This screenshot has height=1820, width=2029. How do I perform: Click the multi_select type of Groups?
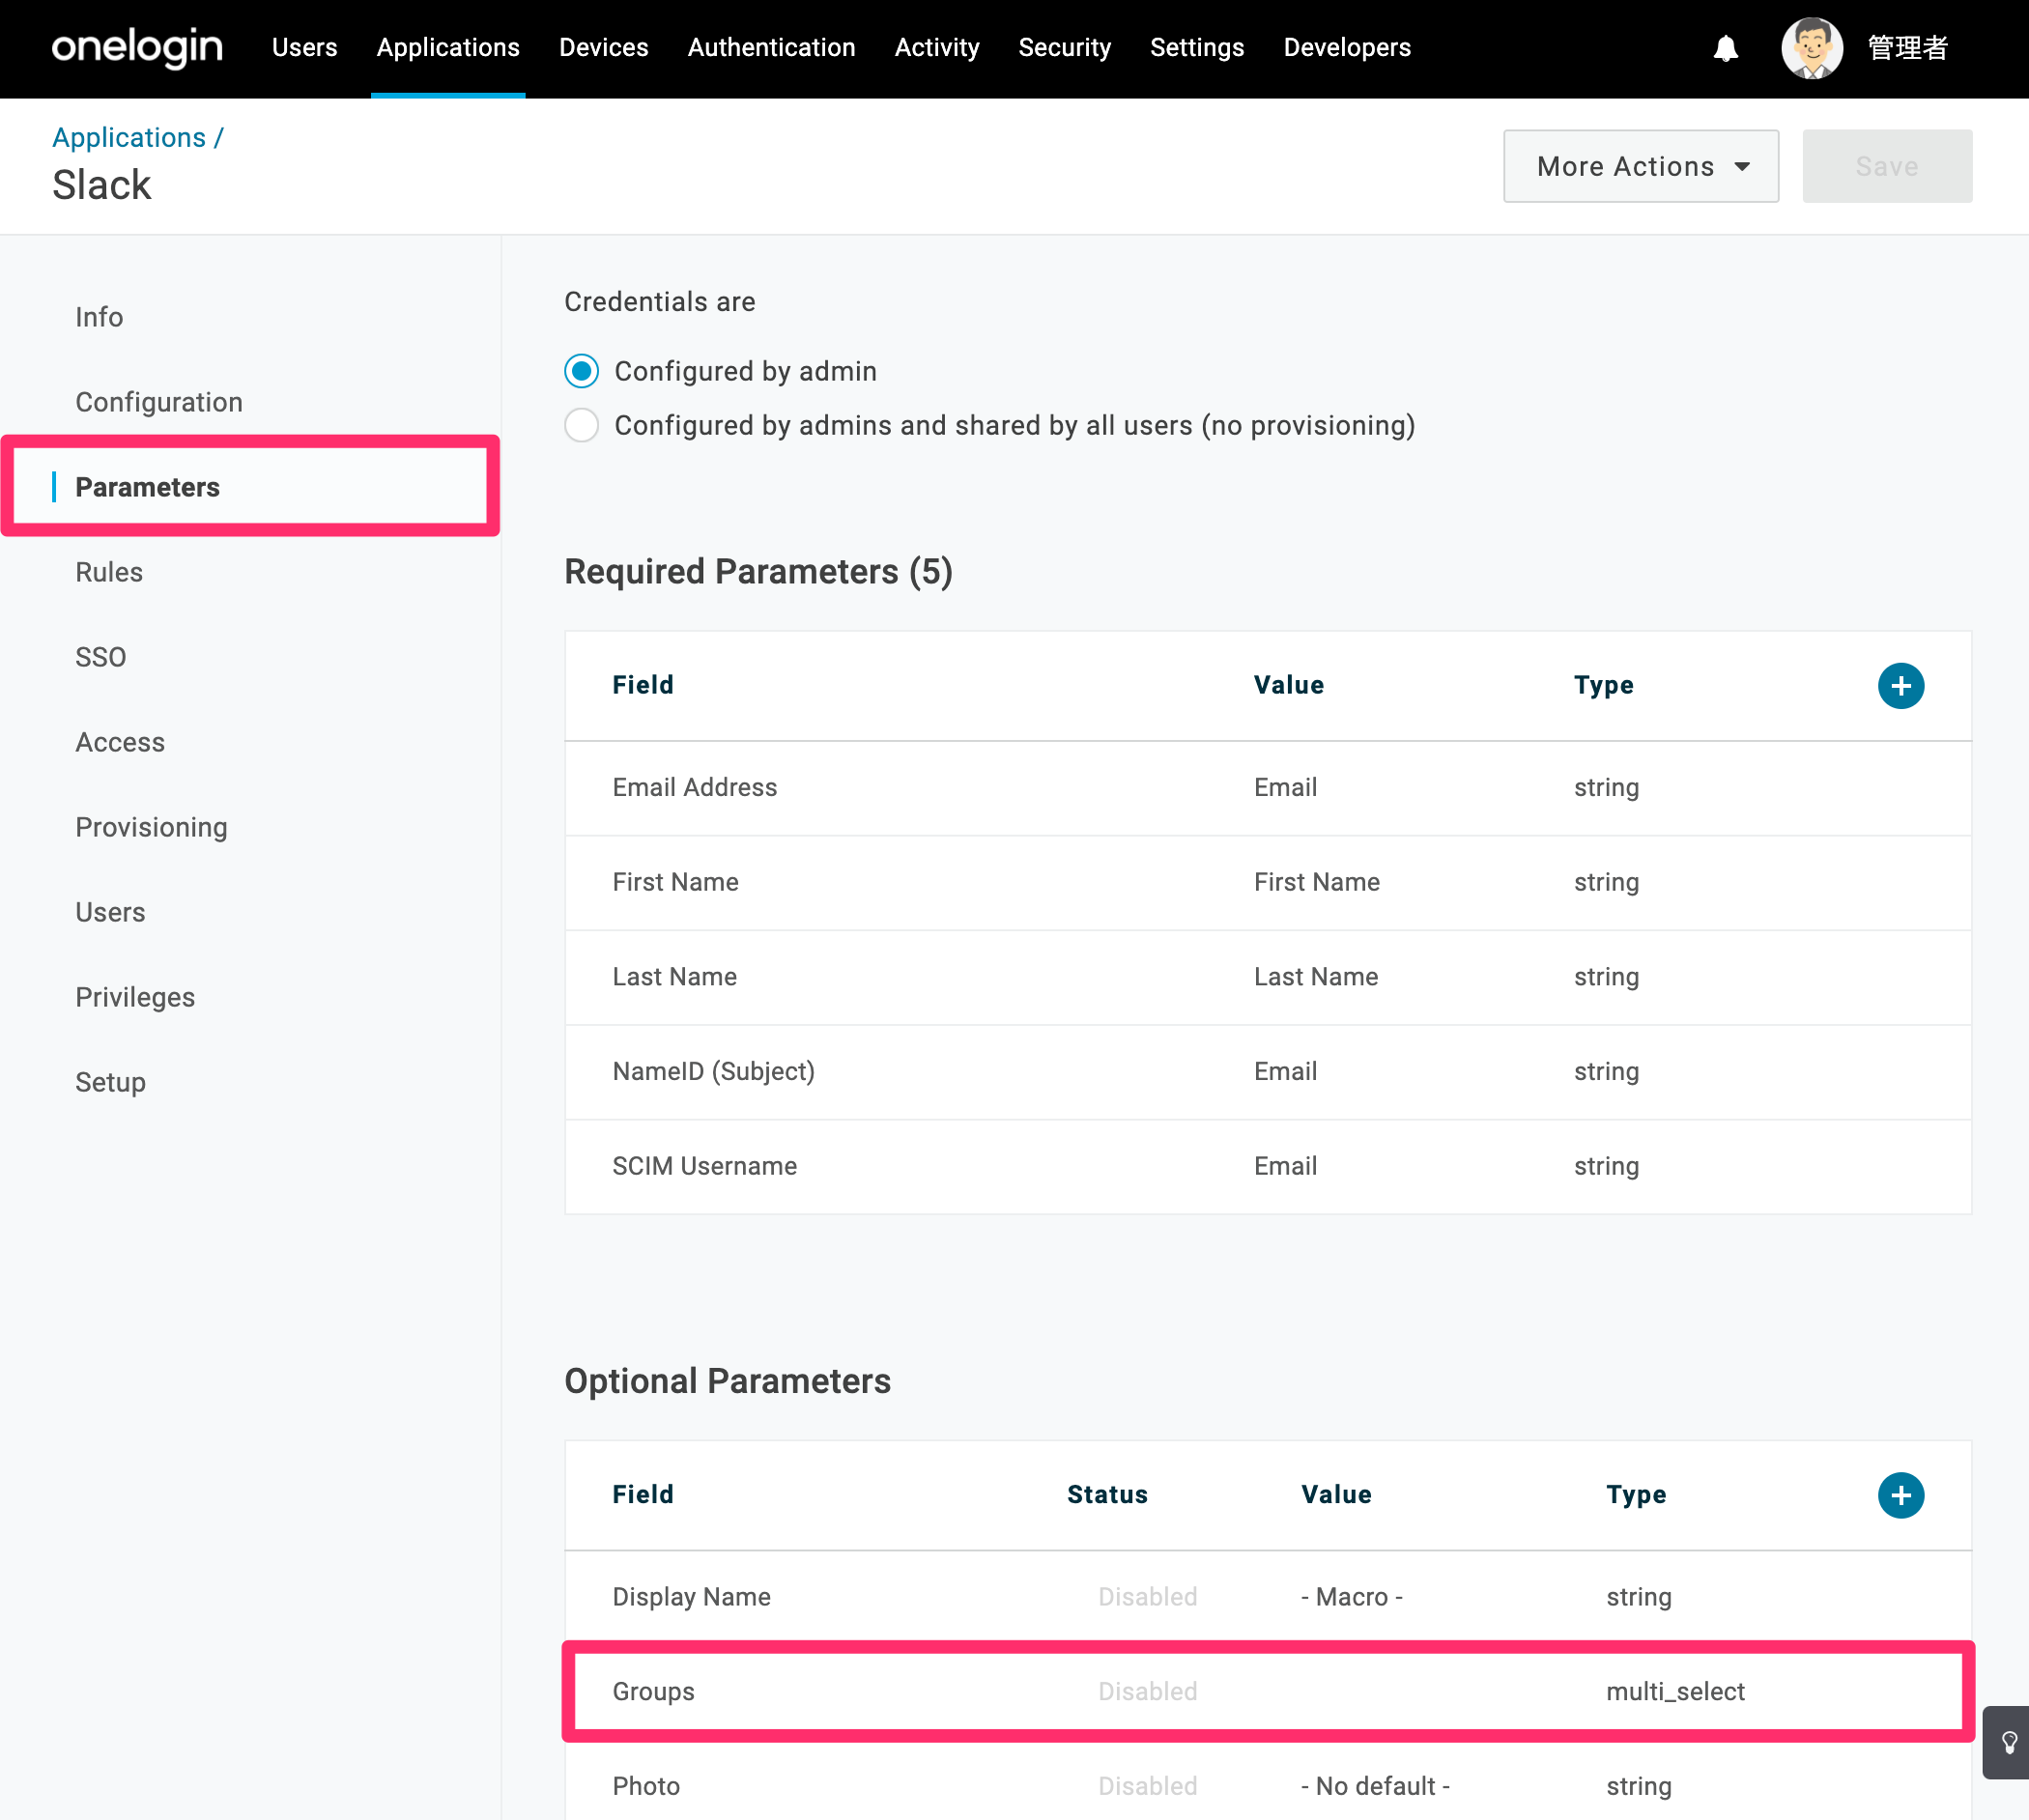click(x=1675, y=1692)
